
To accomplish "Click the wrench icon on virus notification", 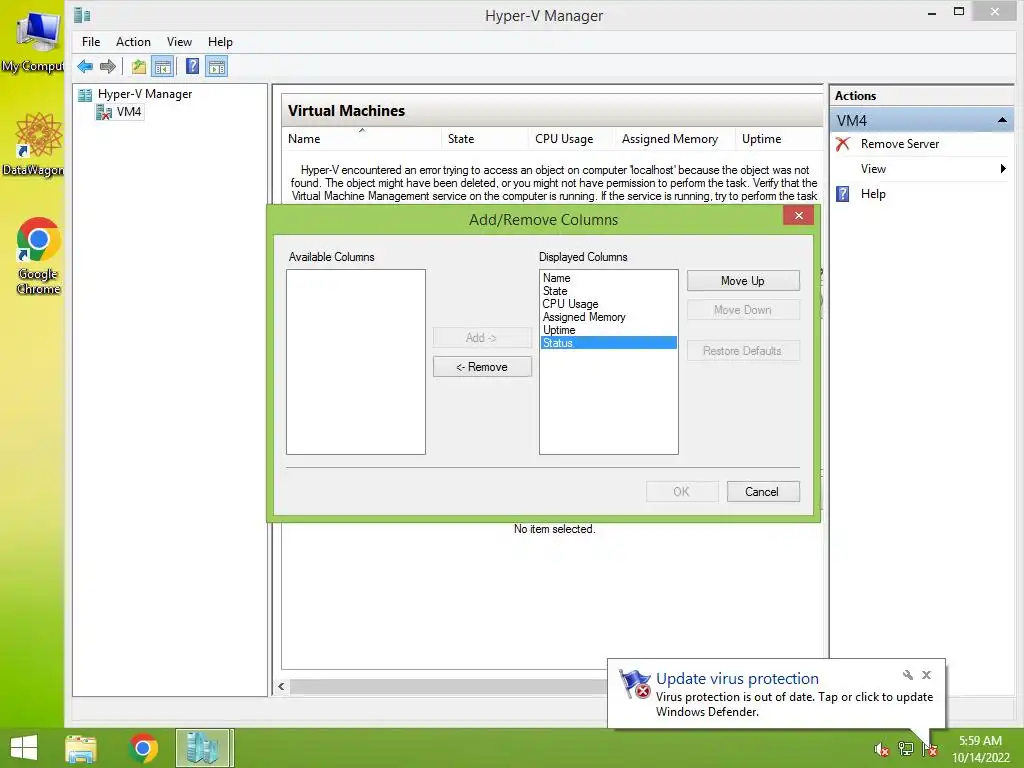I will [x=908, y=675].
